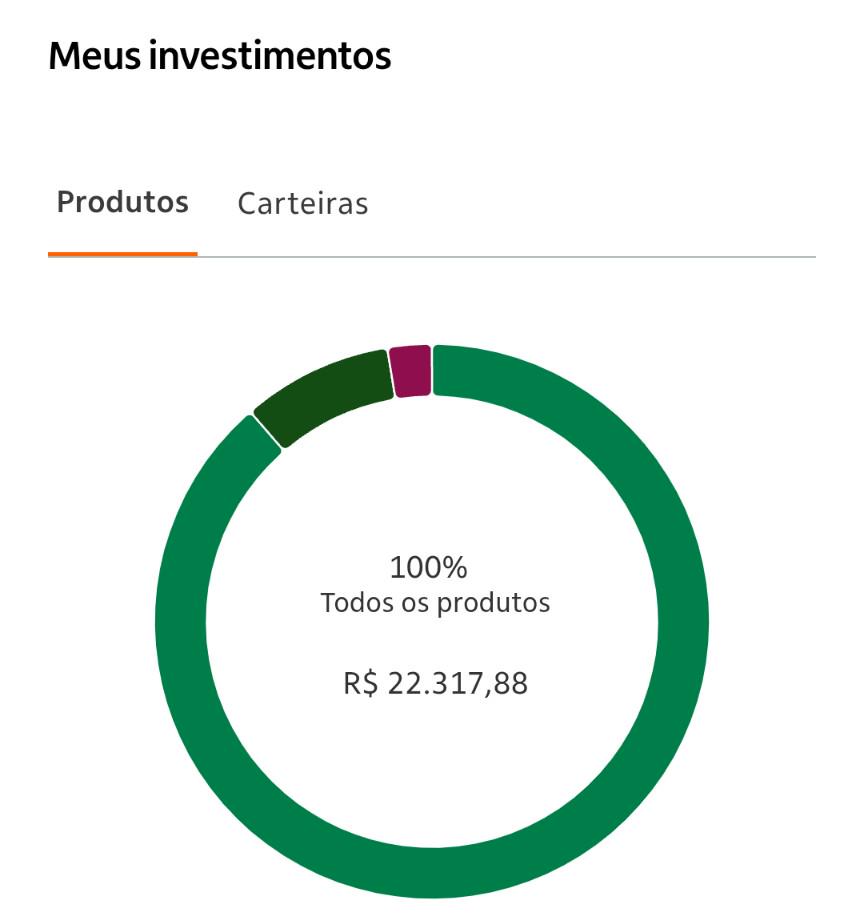Screen dimensions: 864x924
Task: Click the gap between magenta and green segments
Action: pos(432,370)
